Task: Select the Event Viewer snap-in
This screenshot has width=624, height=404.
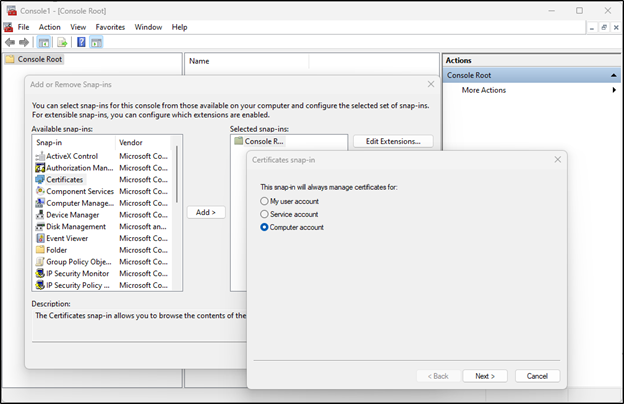Action: (67, 239)
